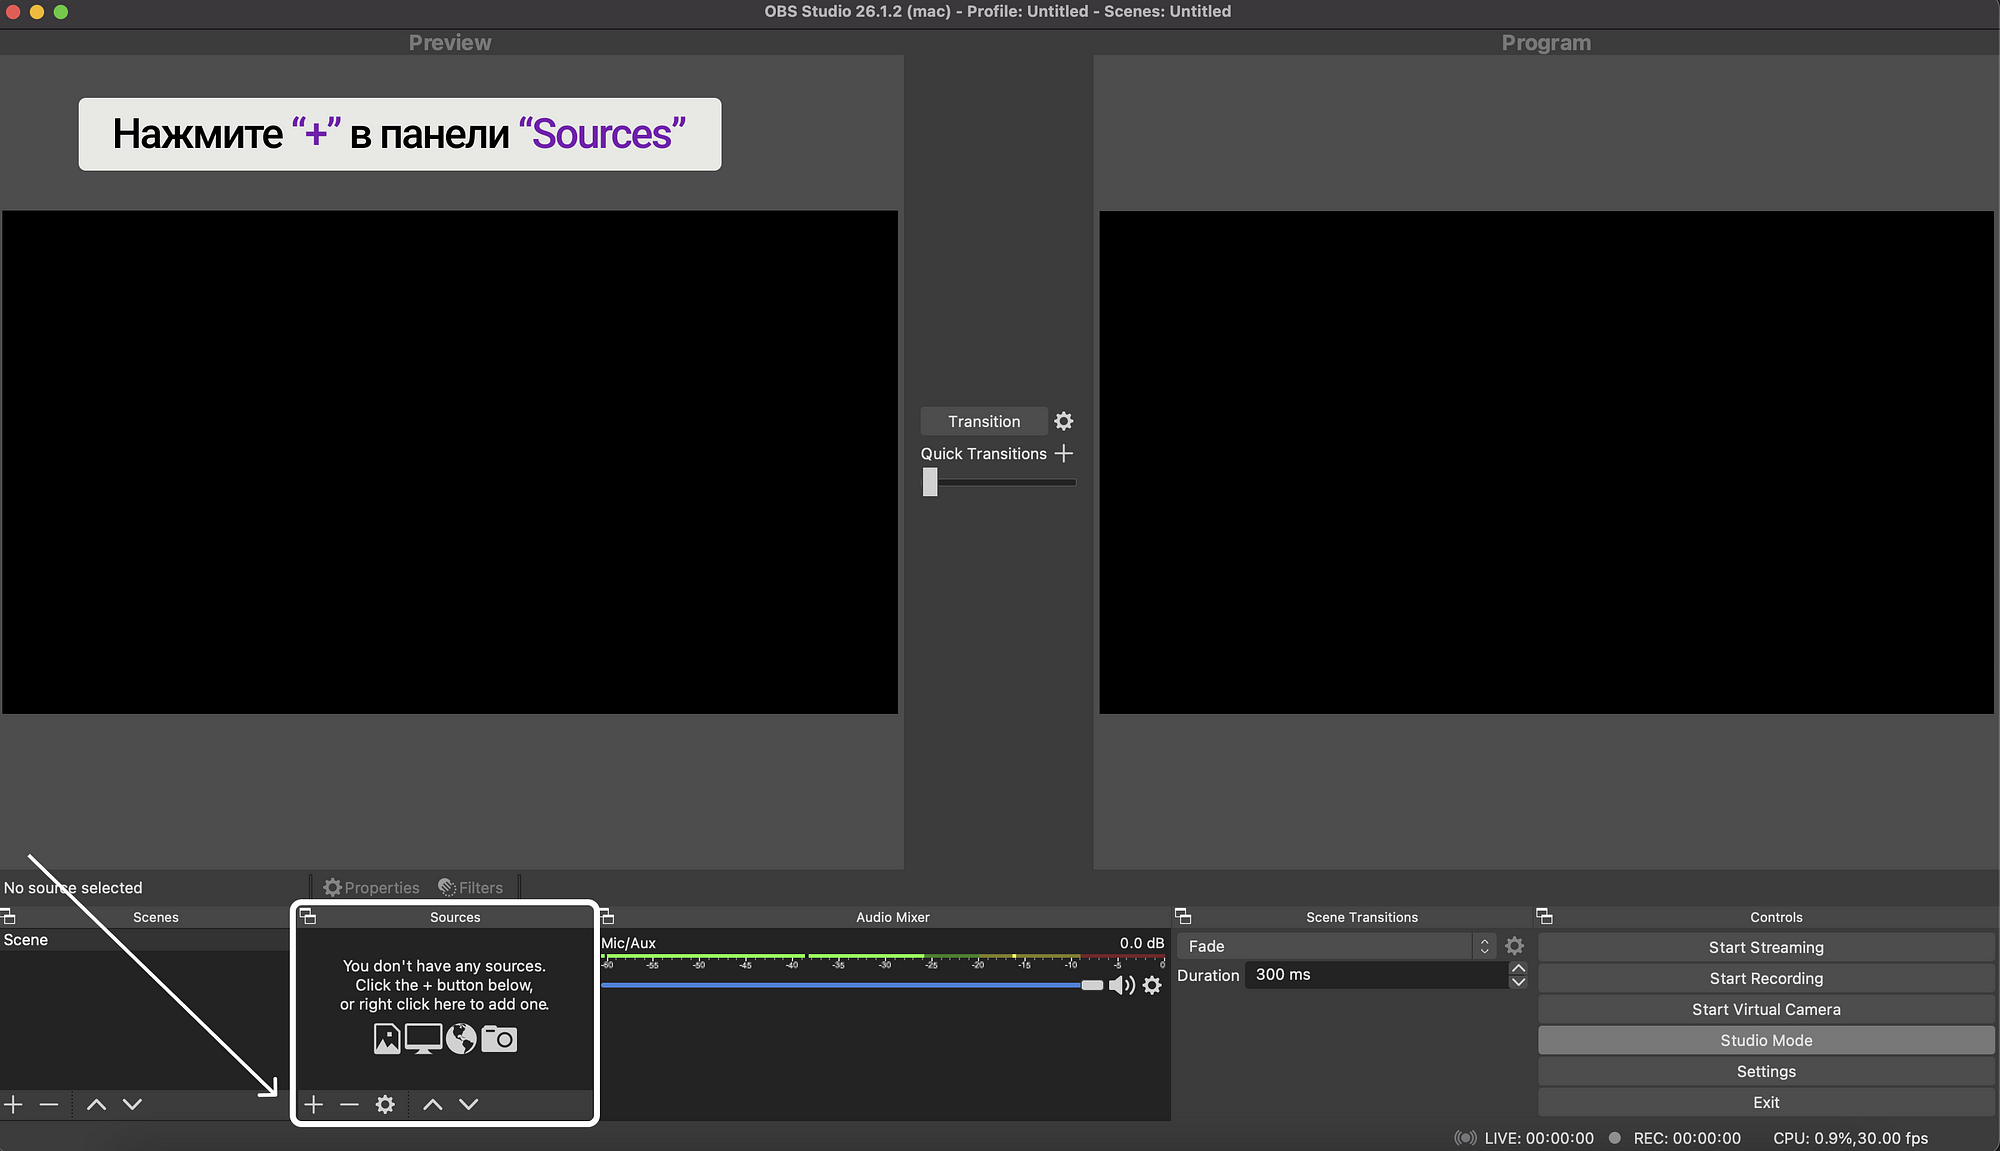Click the CPU usage status text

click(1851, 1138)
